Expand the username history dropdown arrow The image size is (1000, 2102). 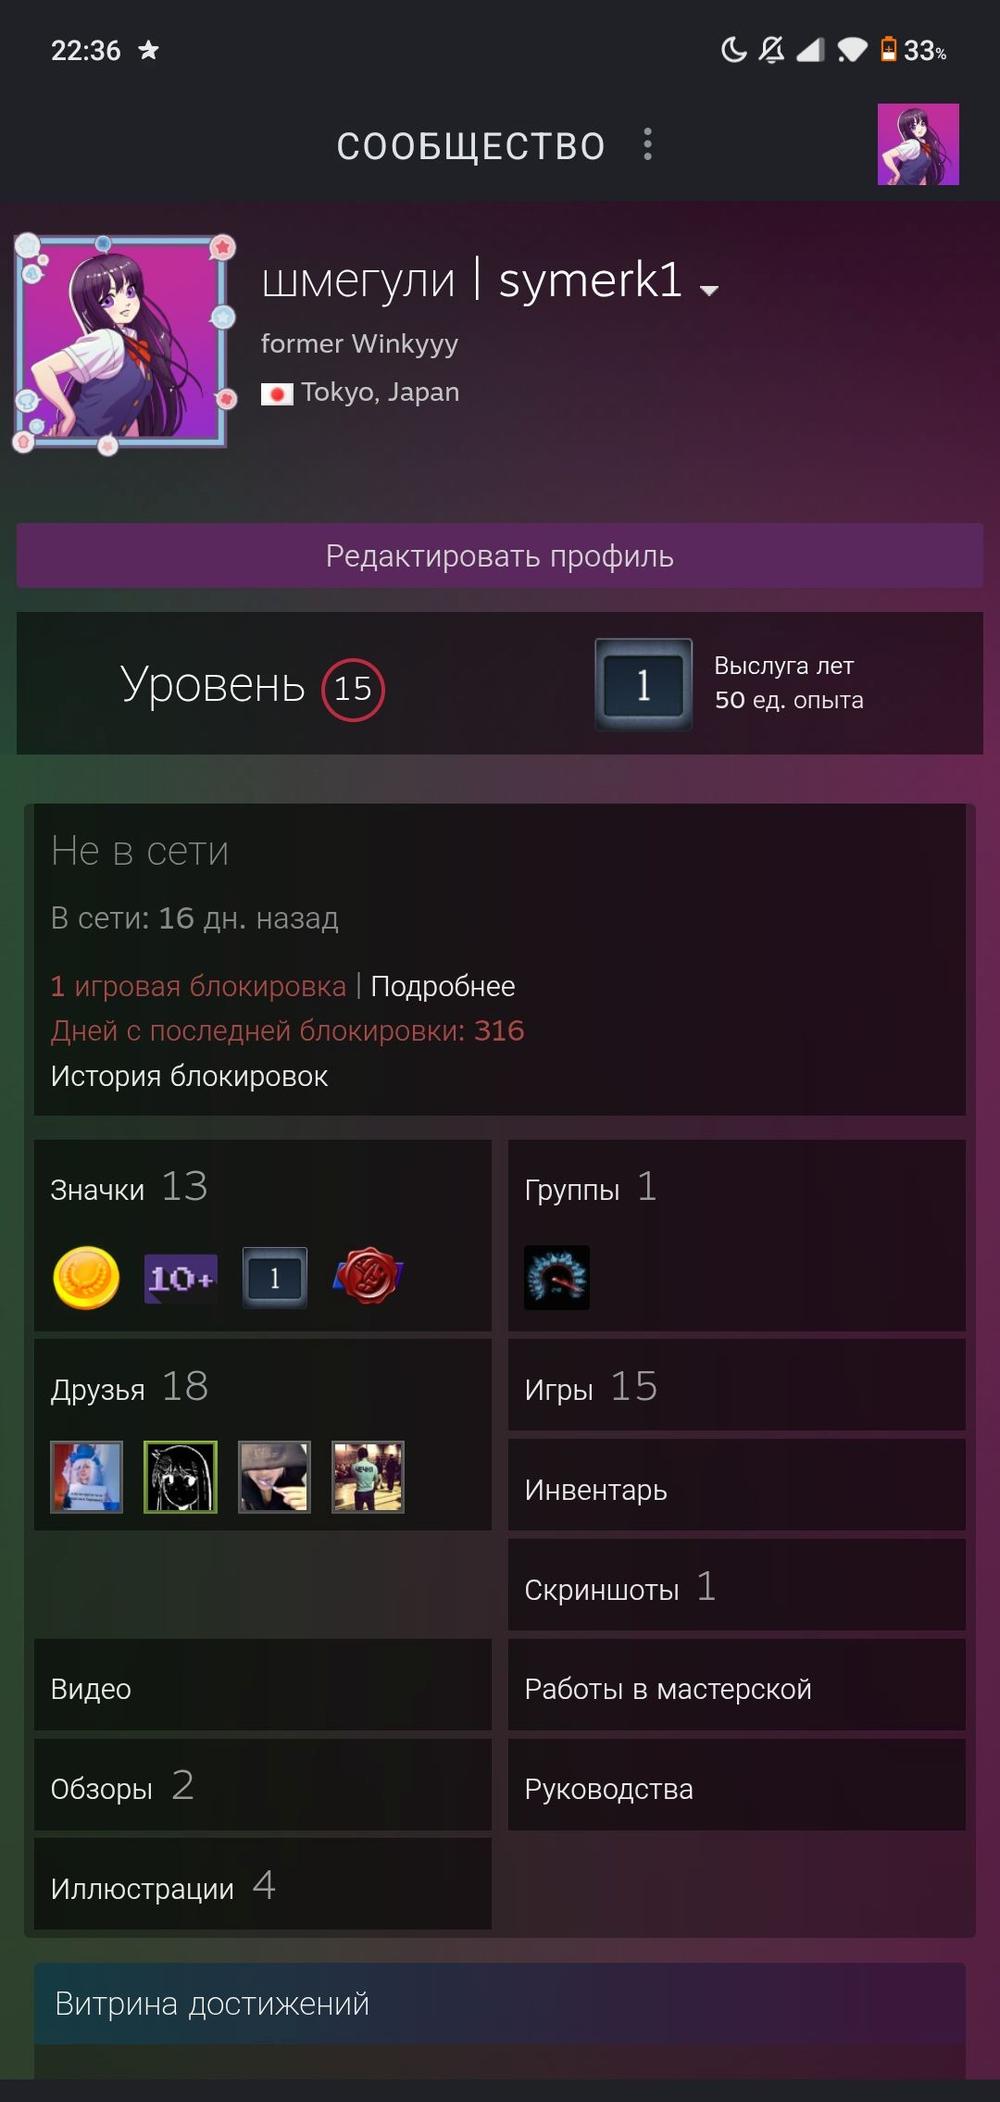click(x=709, y=290)
